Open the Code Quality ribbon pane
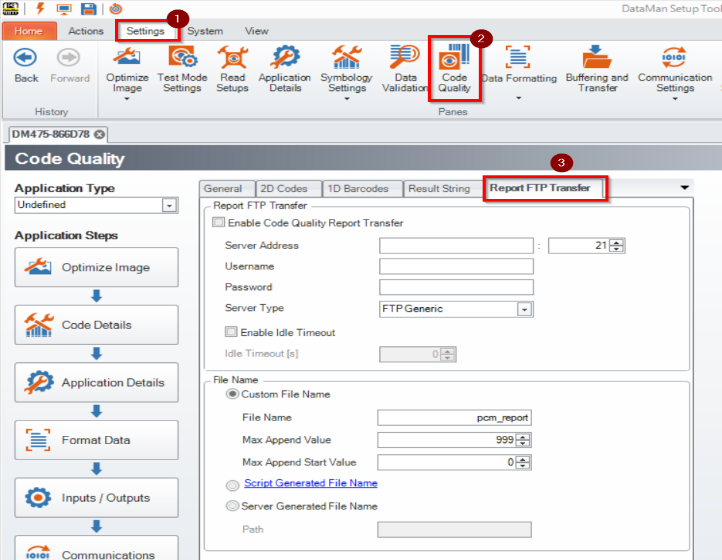The image size is (722, 560). [454, 69]
